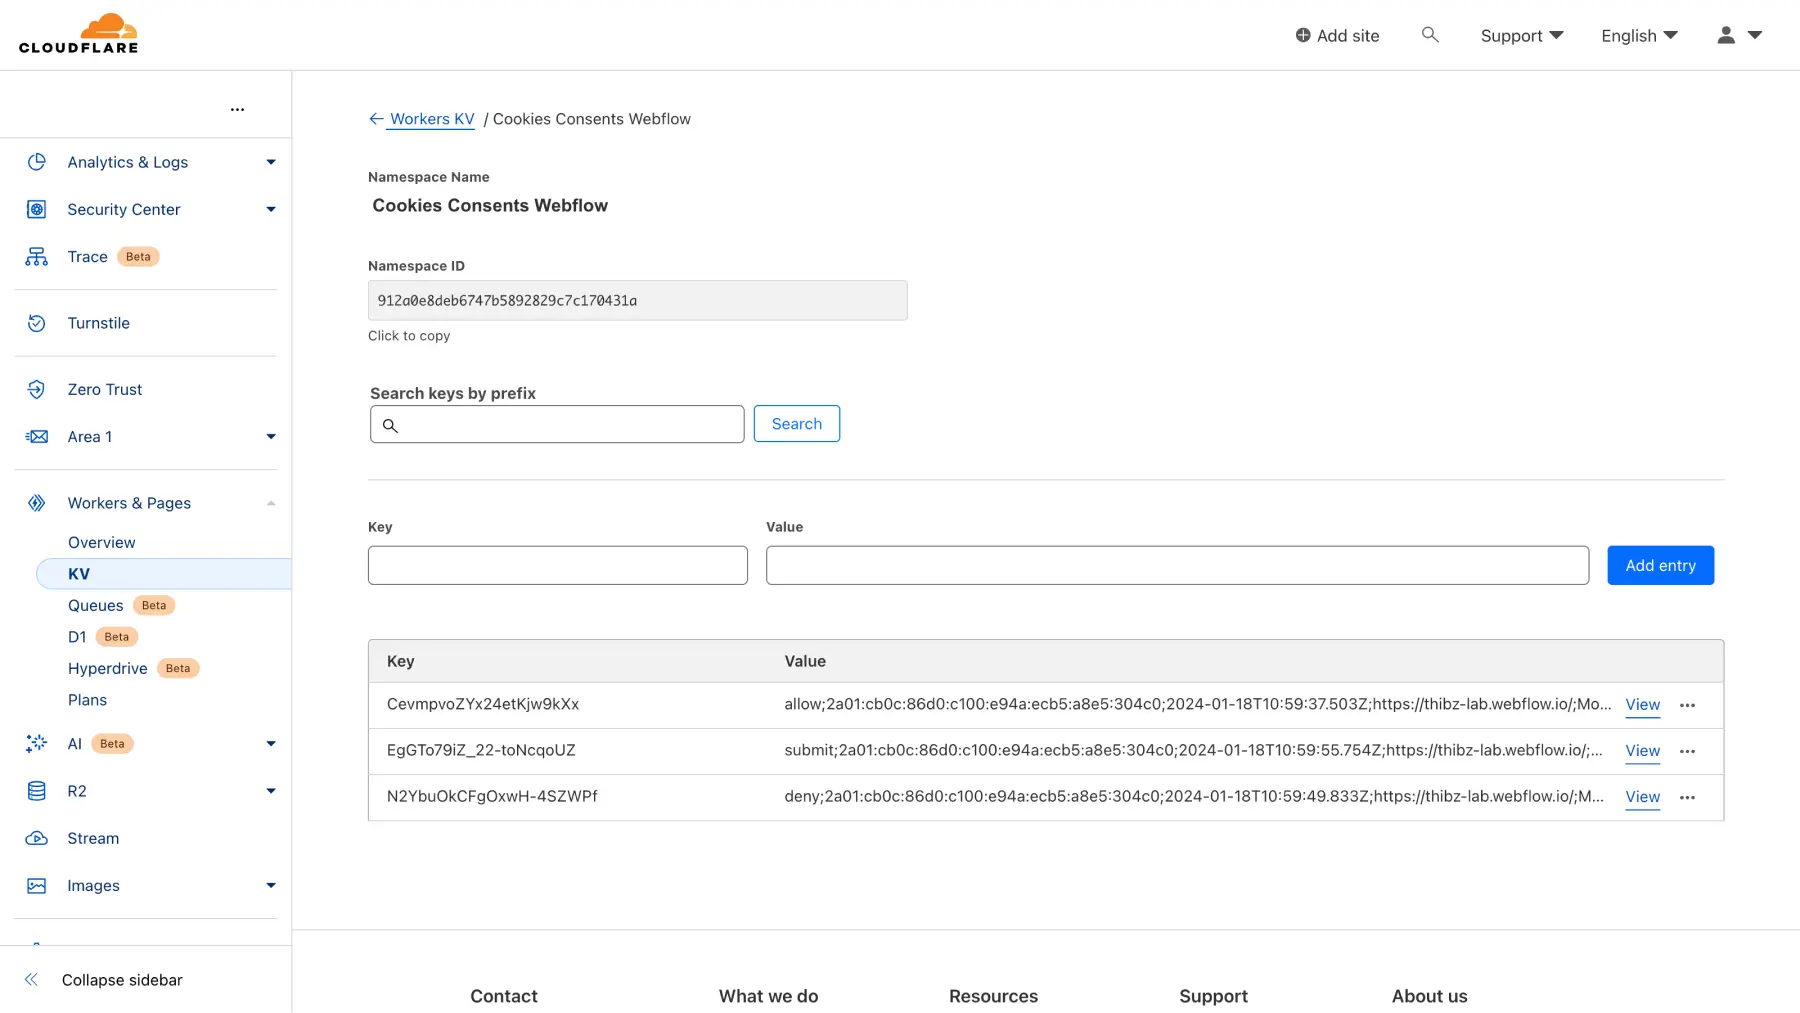The height and width of the screenshot is (1013, 1800).
Task: Open the D1 sidebar item
Action: (77, 637)
